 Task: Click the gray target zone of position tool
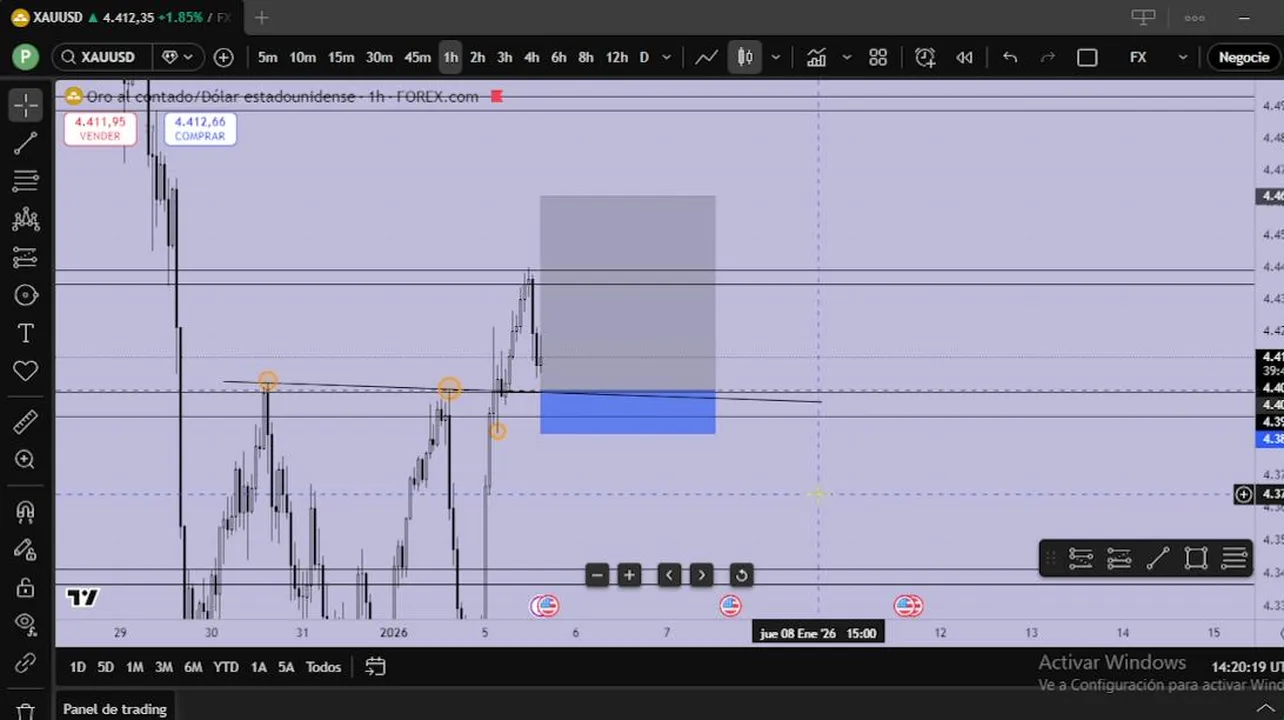[x=628, y=293]
